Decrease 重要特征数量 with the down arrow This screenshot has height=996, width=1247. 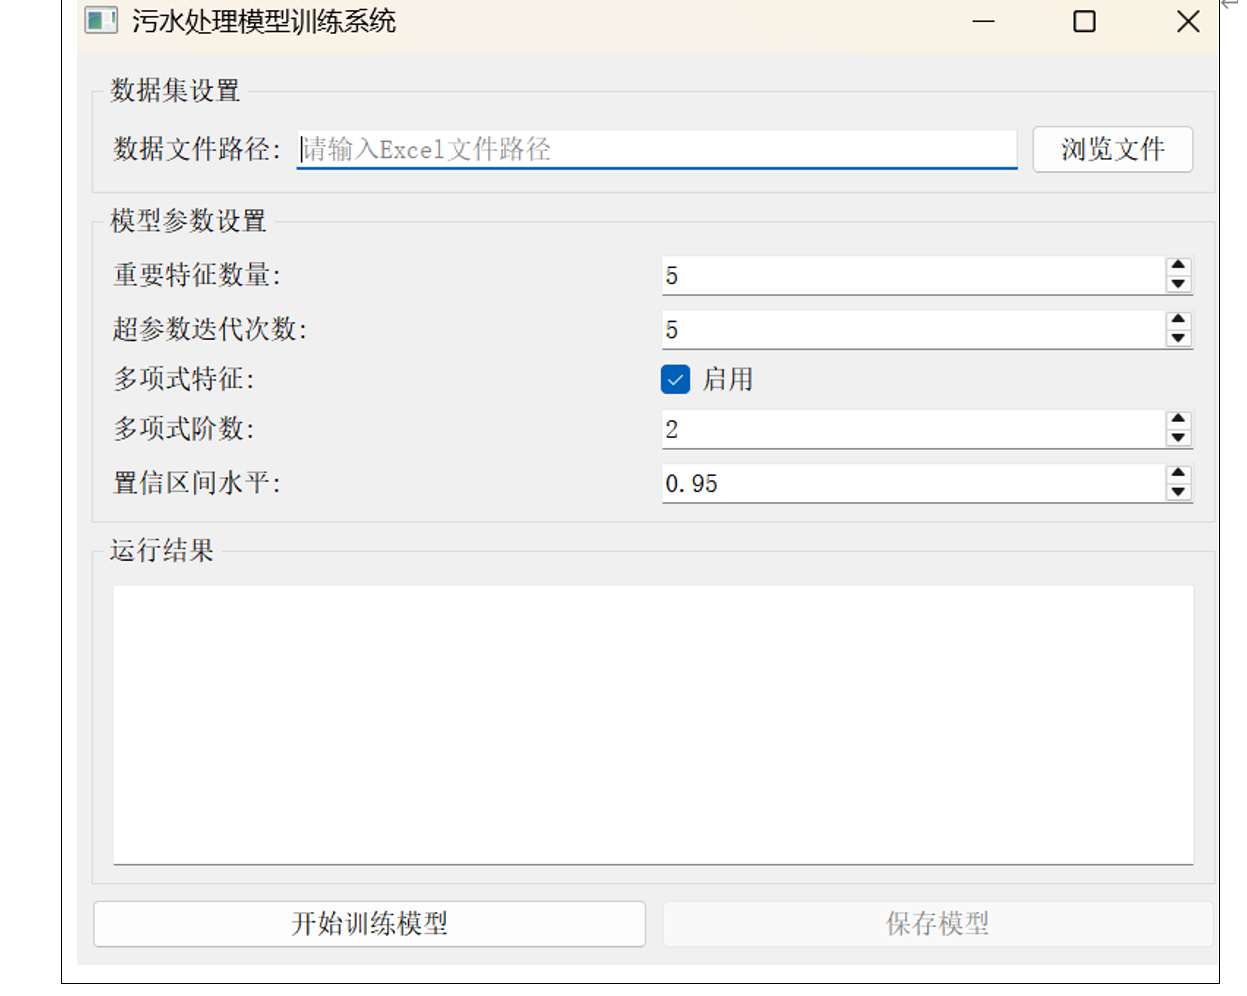coord(1178,284)
